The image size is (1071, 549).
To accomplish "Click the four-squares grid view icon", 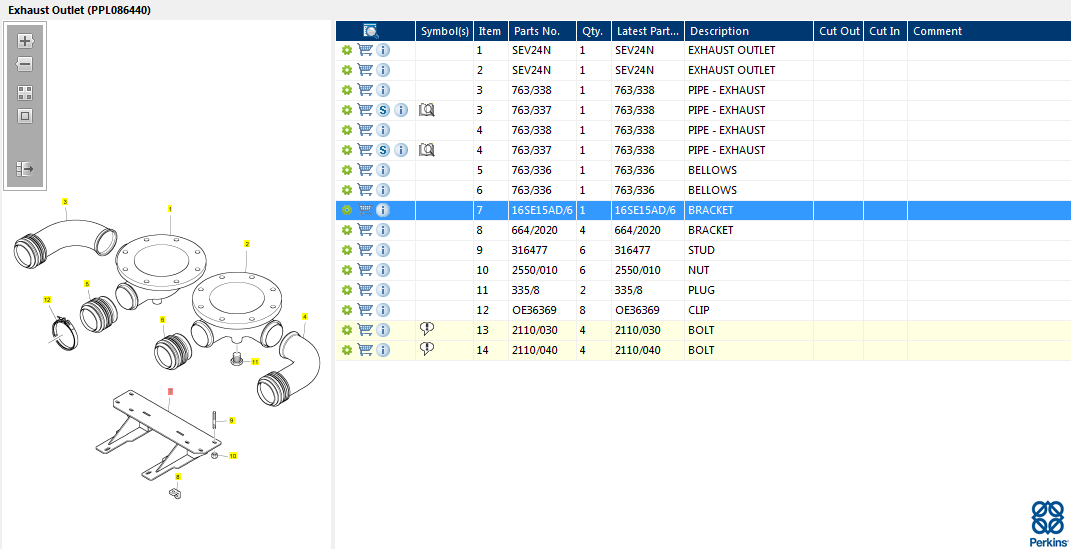I will point(25,93).
